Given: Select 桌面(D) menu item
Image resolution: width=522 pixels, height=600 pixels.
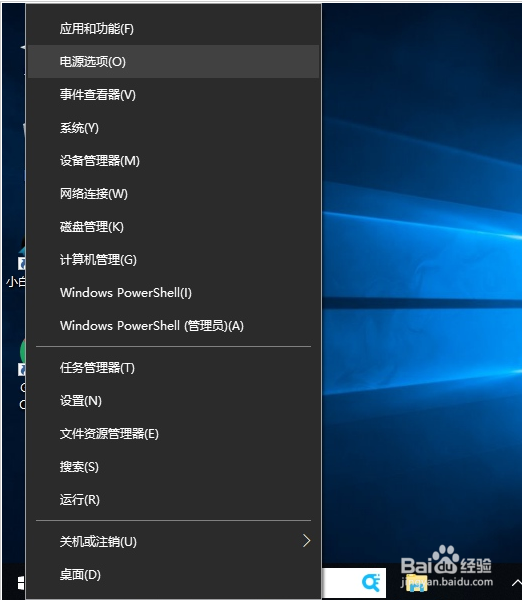Looking at the screenshot, I should tap(173, 574).
